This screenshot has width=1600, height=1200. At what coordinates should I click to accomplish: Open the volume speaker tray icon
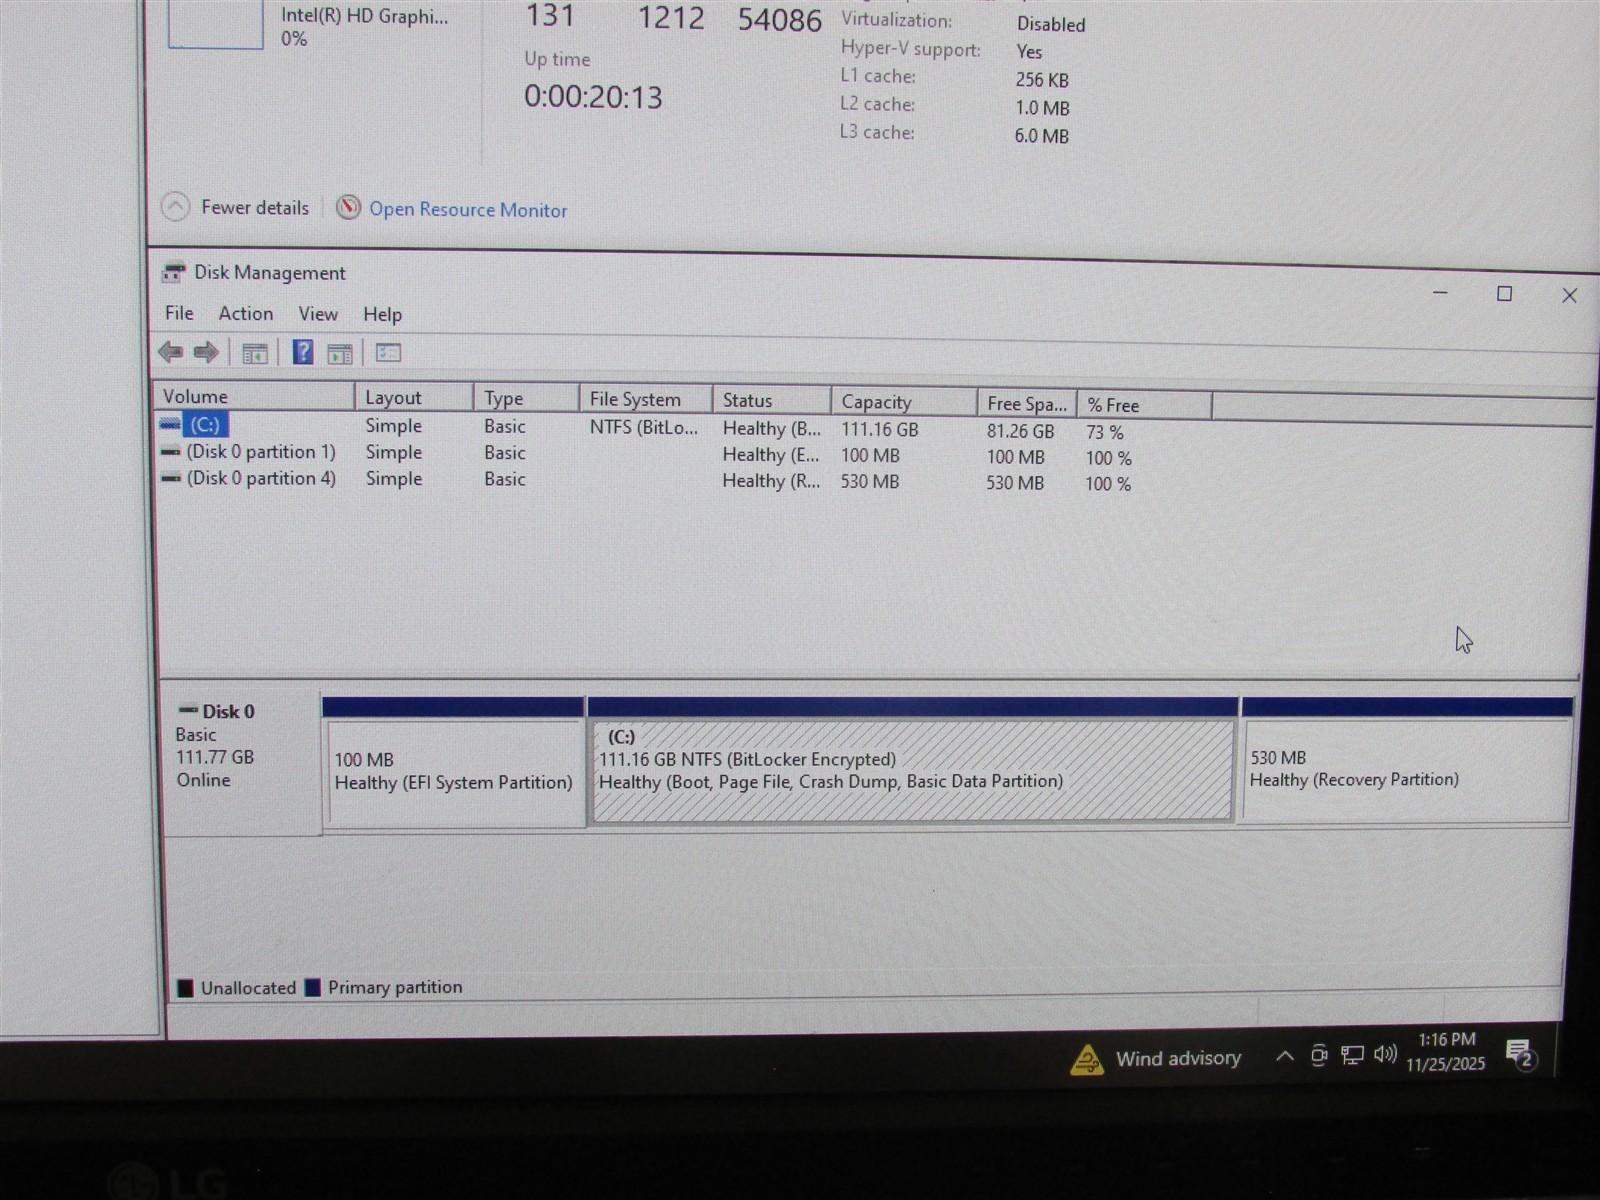[x=1385, y=1054]
